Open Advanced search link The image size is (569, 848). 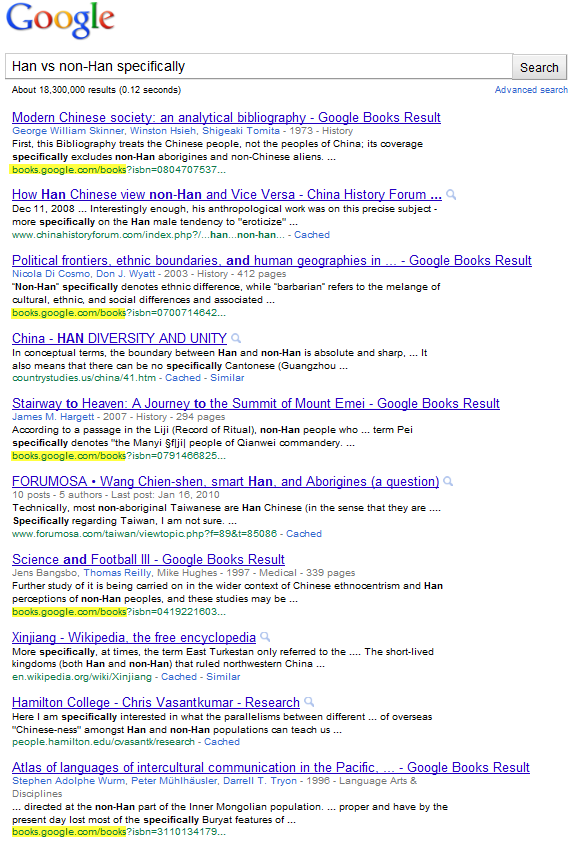click(531, 90)
